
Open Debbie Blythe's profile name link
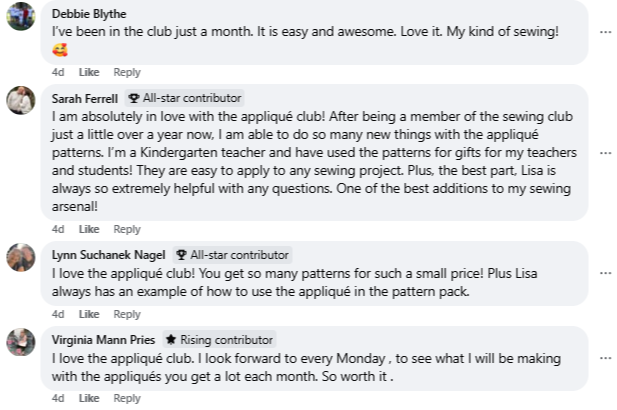coord(87,15)
